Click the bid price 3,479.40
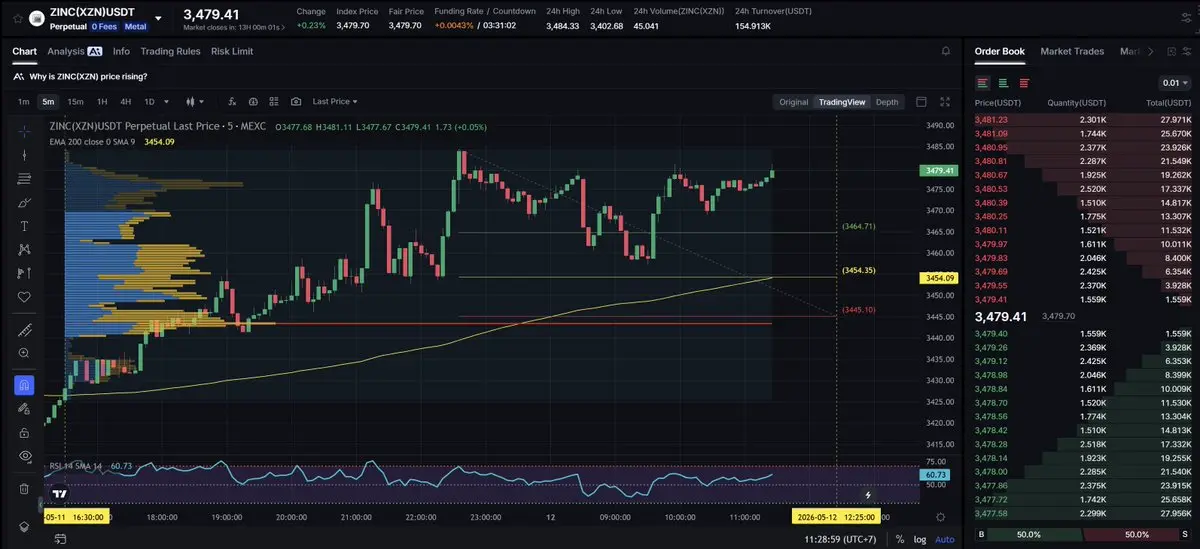The image size is (1200, 549). 991,333
